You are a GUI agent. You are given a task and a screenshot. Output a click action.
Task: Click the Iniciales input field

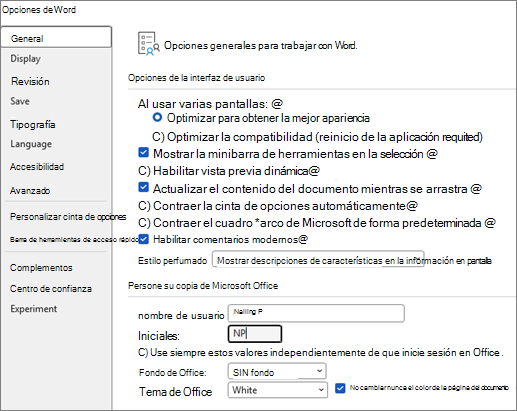[255, 334]
